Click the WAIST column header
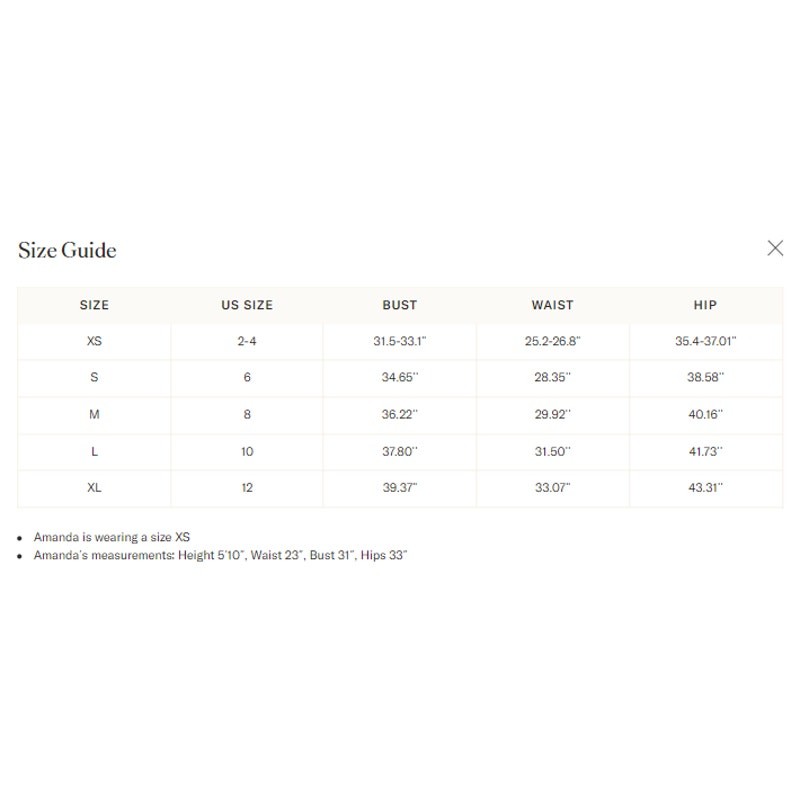The height and width of the screenshot is (800, 800). pos(553,305)
